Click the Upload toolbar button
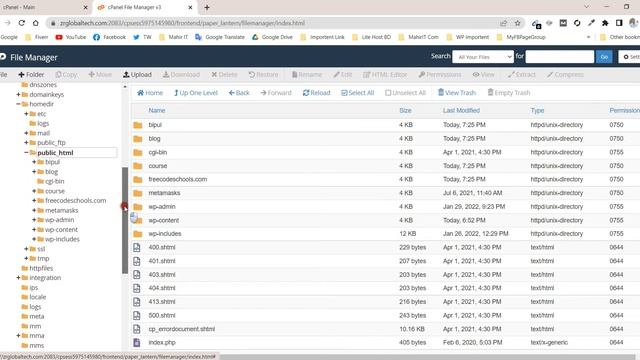Screen dimensions: 640x360 [138, 75]
